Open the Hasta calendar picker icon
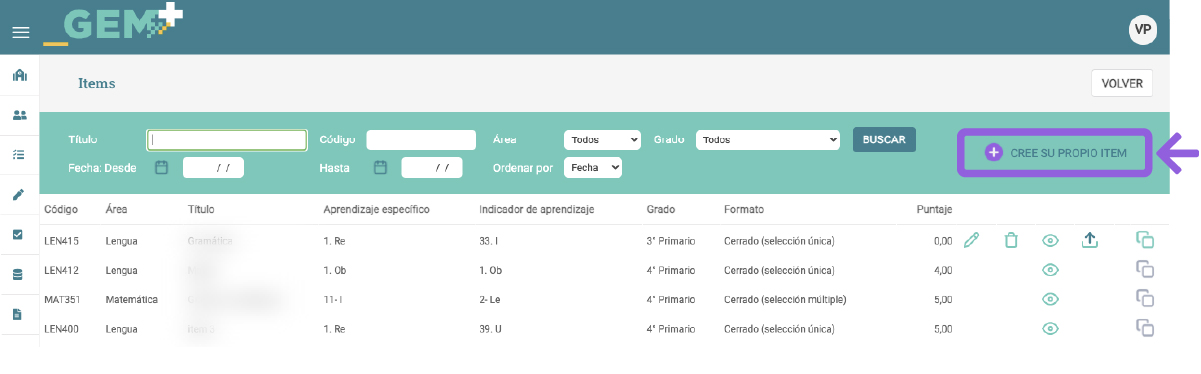The width and height of the screenshot is (1201, 374). tap(380, 167)
